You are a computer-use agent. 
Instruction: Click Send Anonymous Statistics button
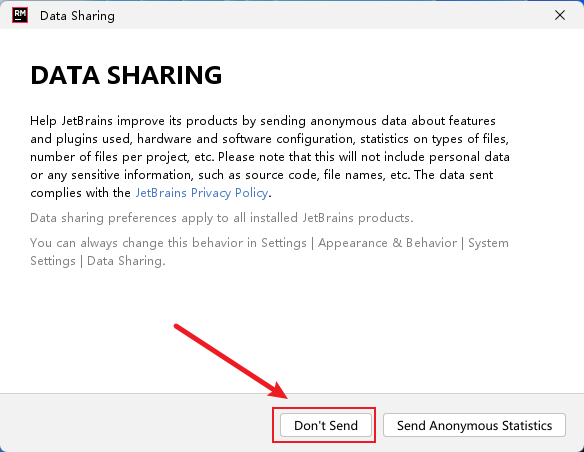tap(474, 425)
